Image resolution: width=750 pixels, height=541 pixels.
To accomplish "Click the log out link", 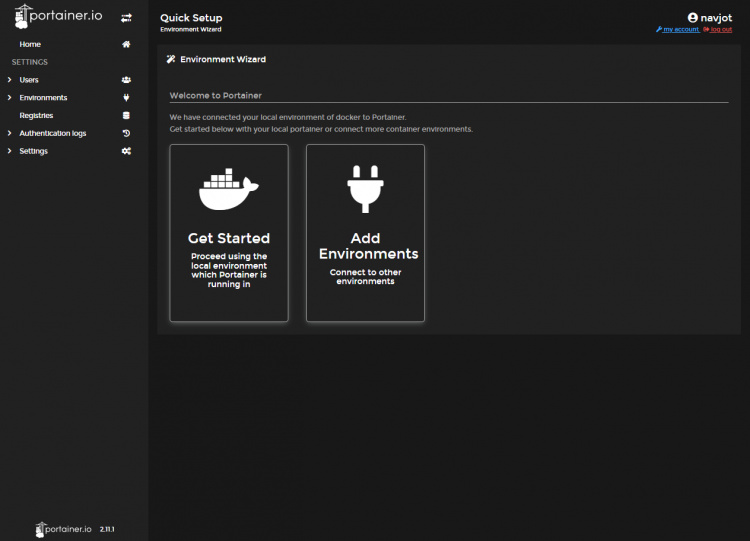I will pos(720,30).
